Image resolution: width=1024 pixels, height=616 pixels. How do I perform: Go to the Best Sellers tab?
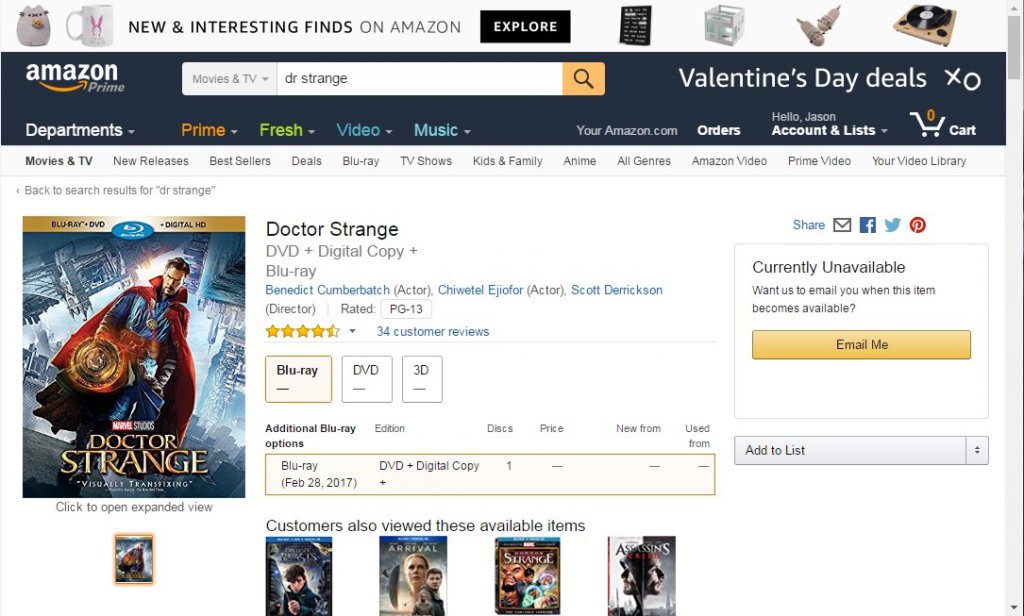[241, 161]
